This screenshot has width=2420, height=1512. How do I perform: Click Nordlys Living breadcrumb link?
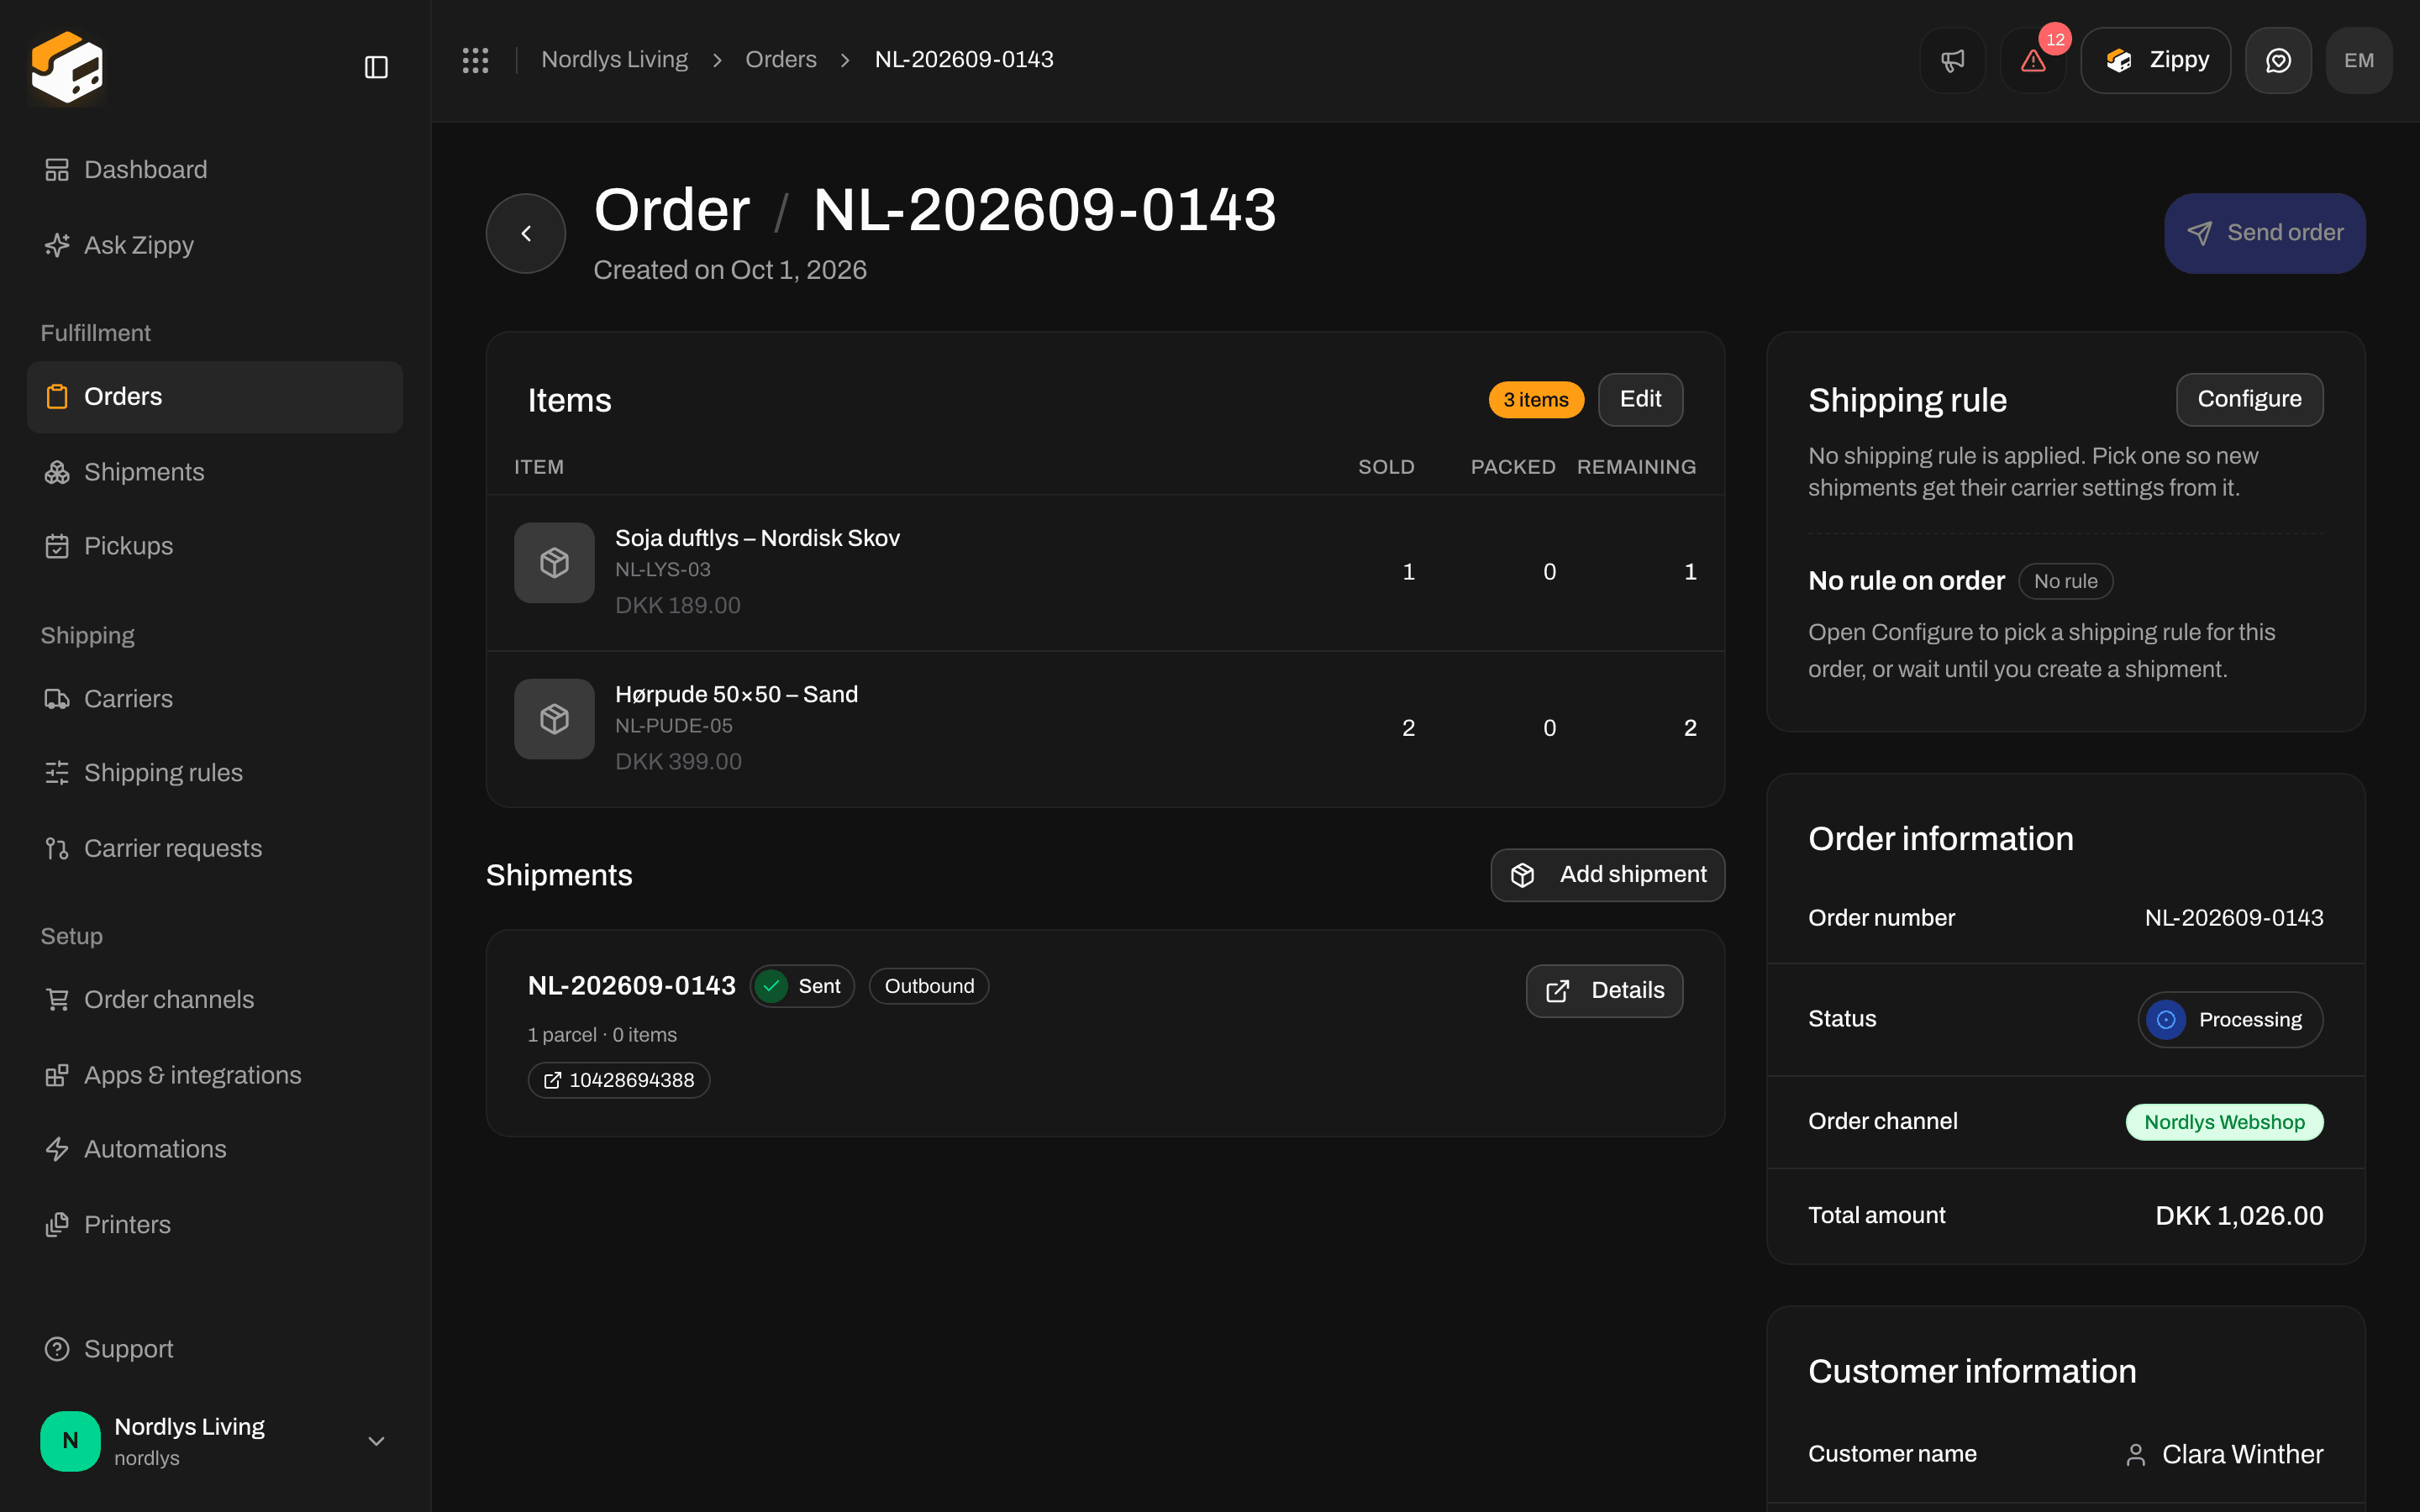[614, 60]
